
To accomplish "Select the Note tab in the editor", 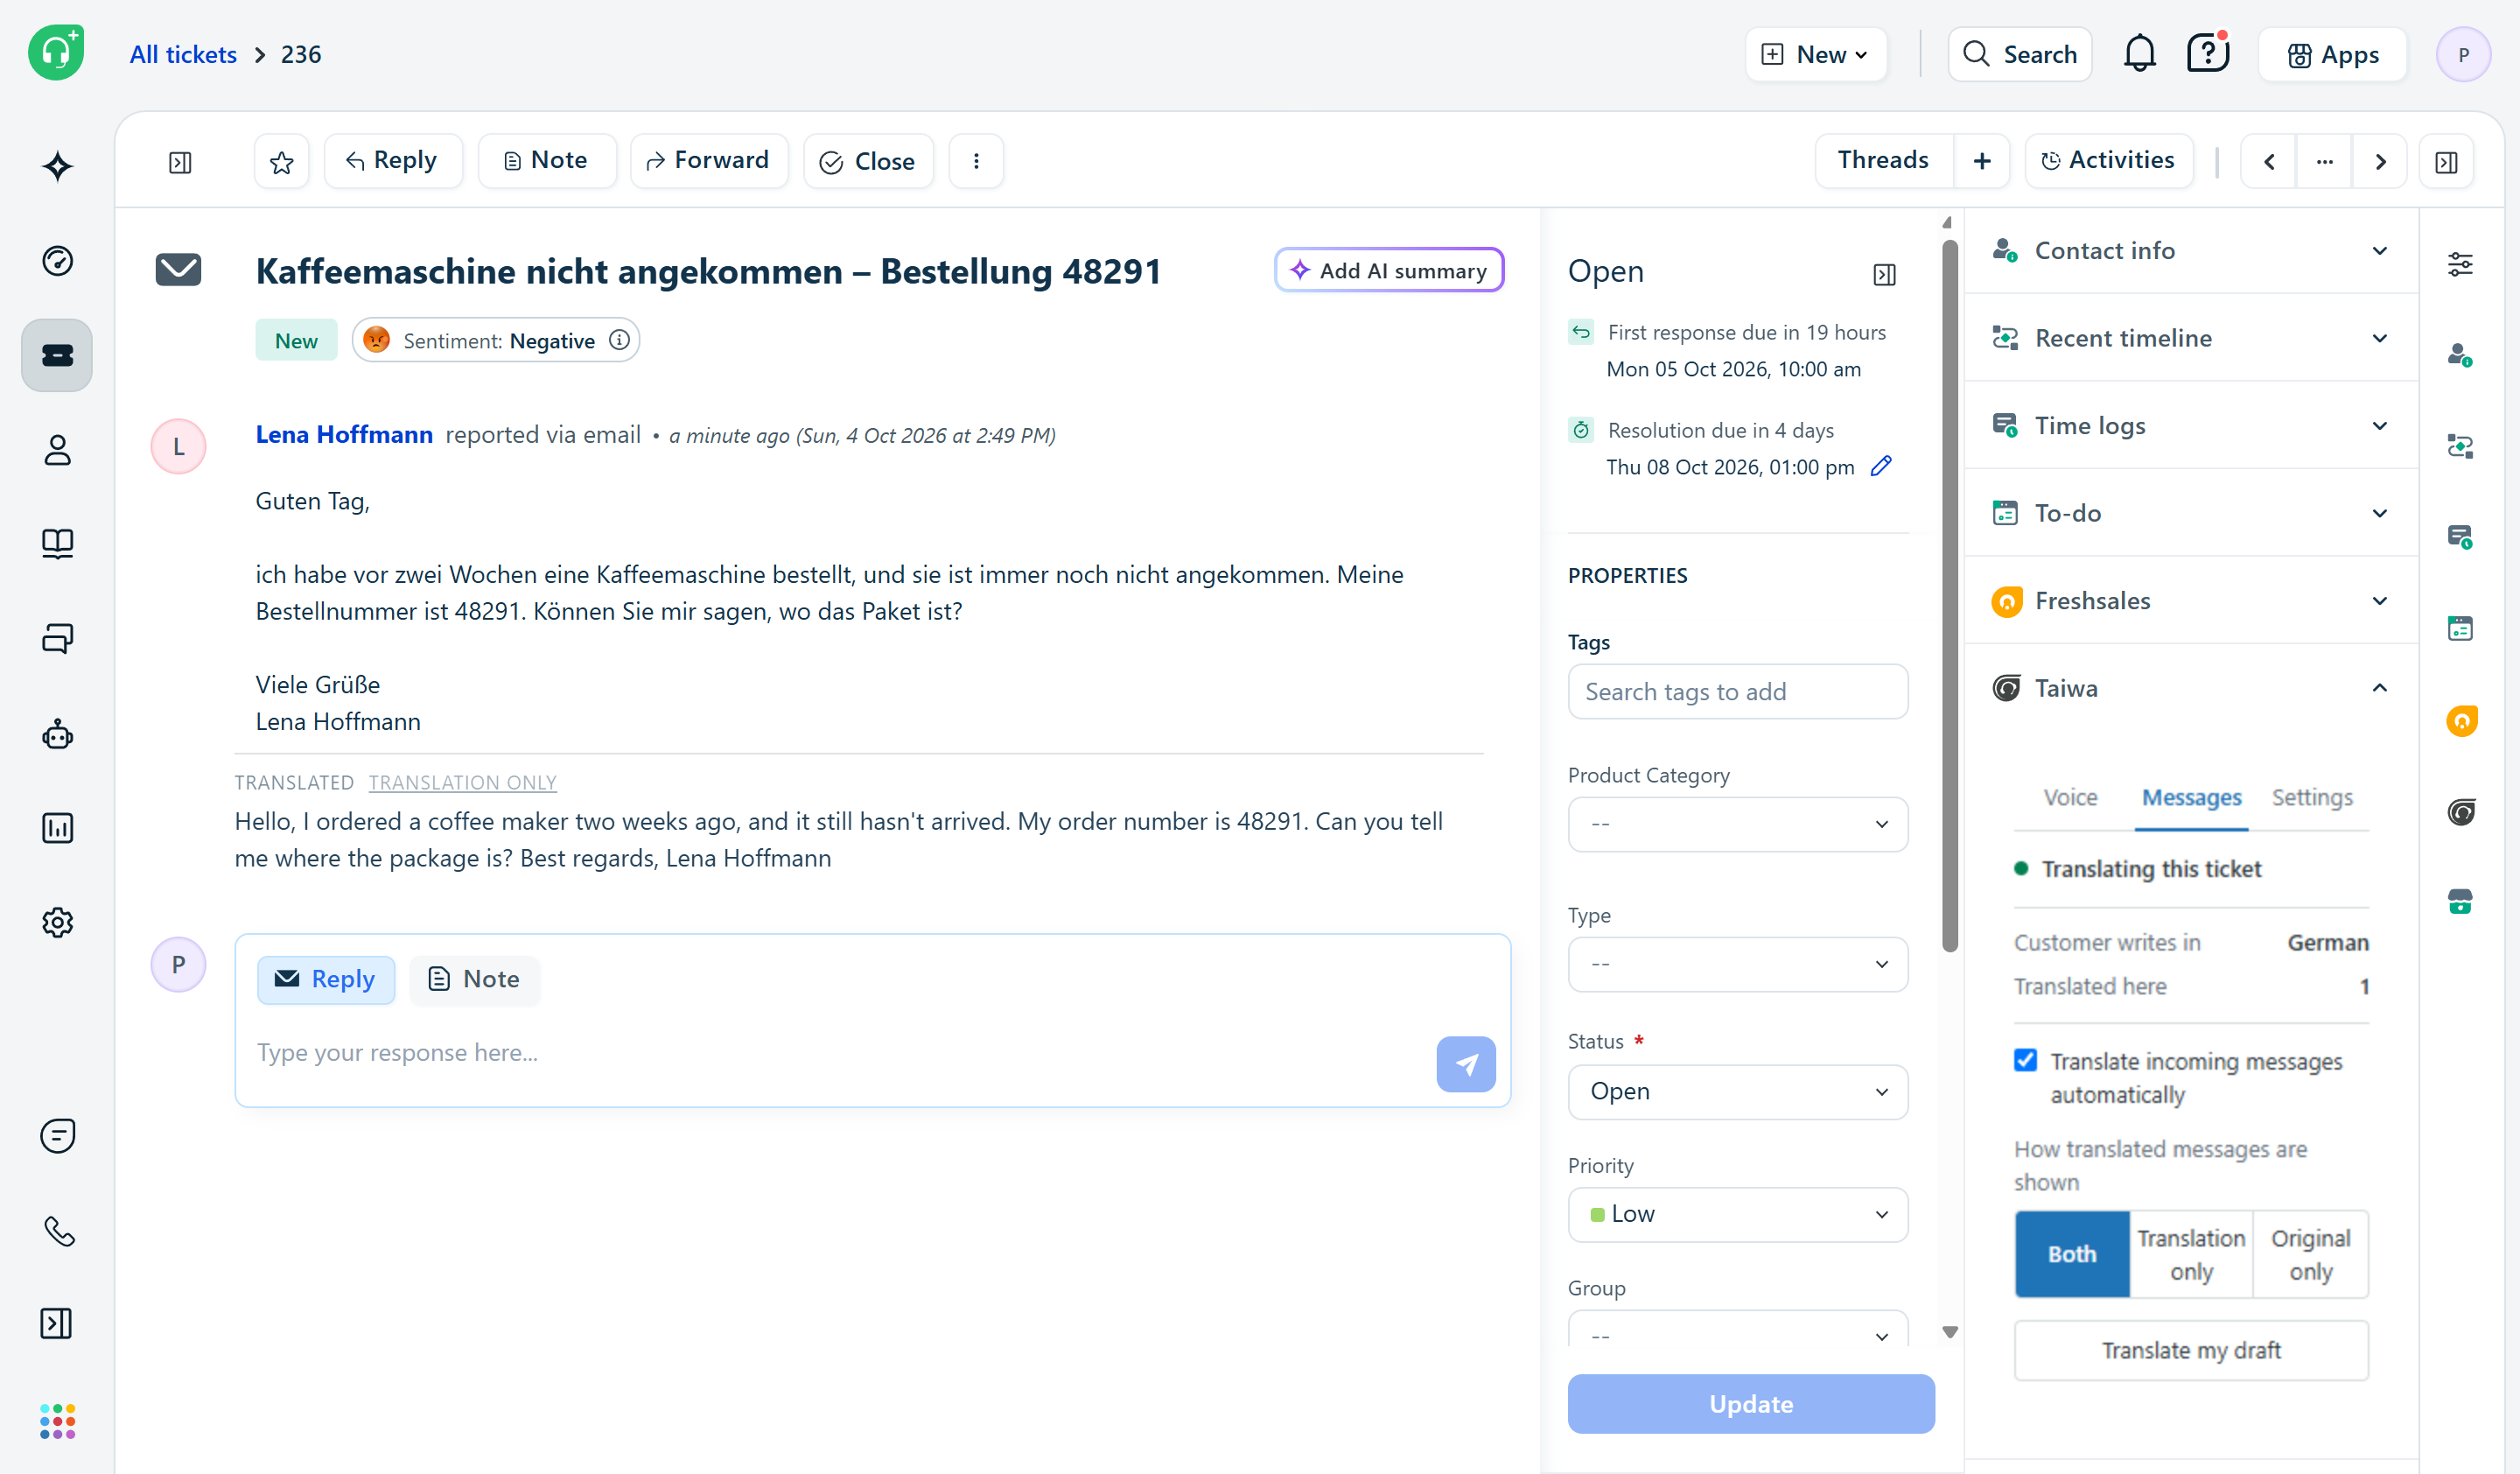I will 475,979.
